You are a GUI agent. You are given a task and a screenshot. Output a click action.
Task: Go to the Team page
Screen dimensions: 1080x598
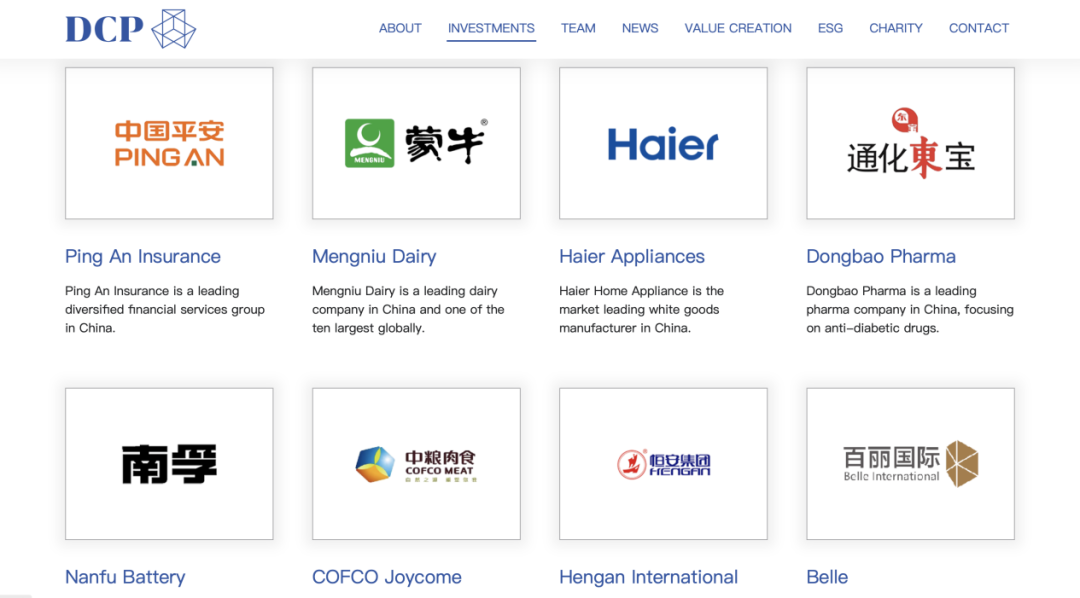point(578,28)
